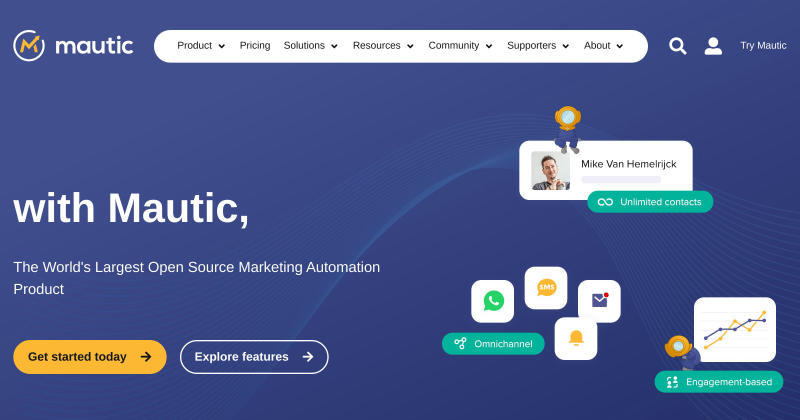The height and width of the screenshot is (420, 800).
Task: Click the SMS speech bubble icon tile
Action: pyautogui.click(x=546, y=288)
